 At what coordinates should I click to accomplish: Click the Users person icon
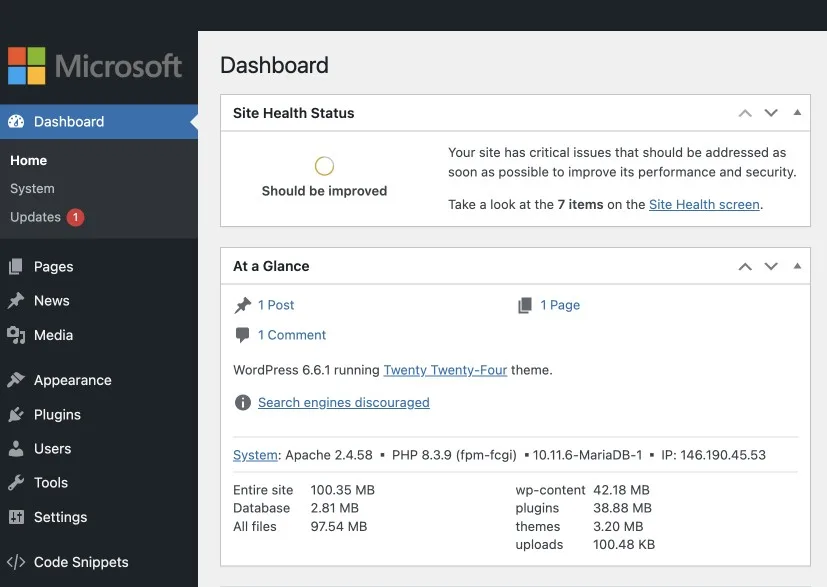coord(16,449)
